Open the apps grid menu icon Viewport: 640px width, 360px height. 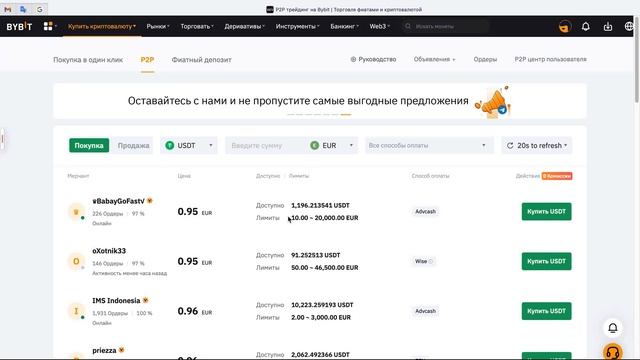coord(48,26)
